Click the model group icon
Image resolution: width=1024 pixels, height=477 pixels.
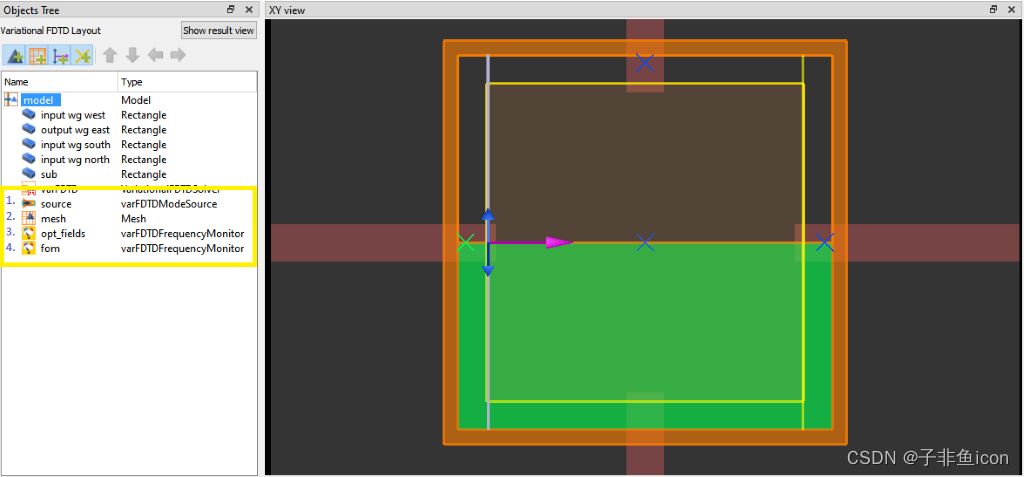pos(11,100)
